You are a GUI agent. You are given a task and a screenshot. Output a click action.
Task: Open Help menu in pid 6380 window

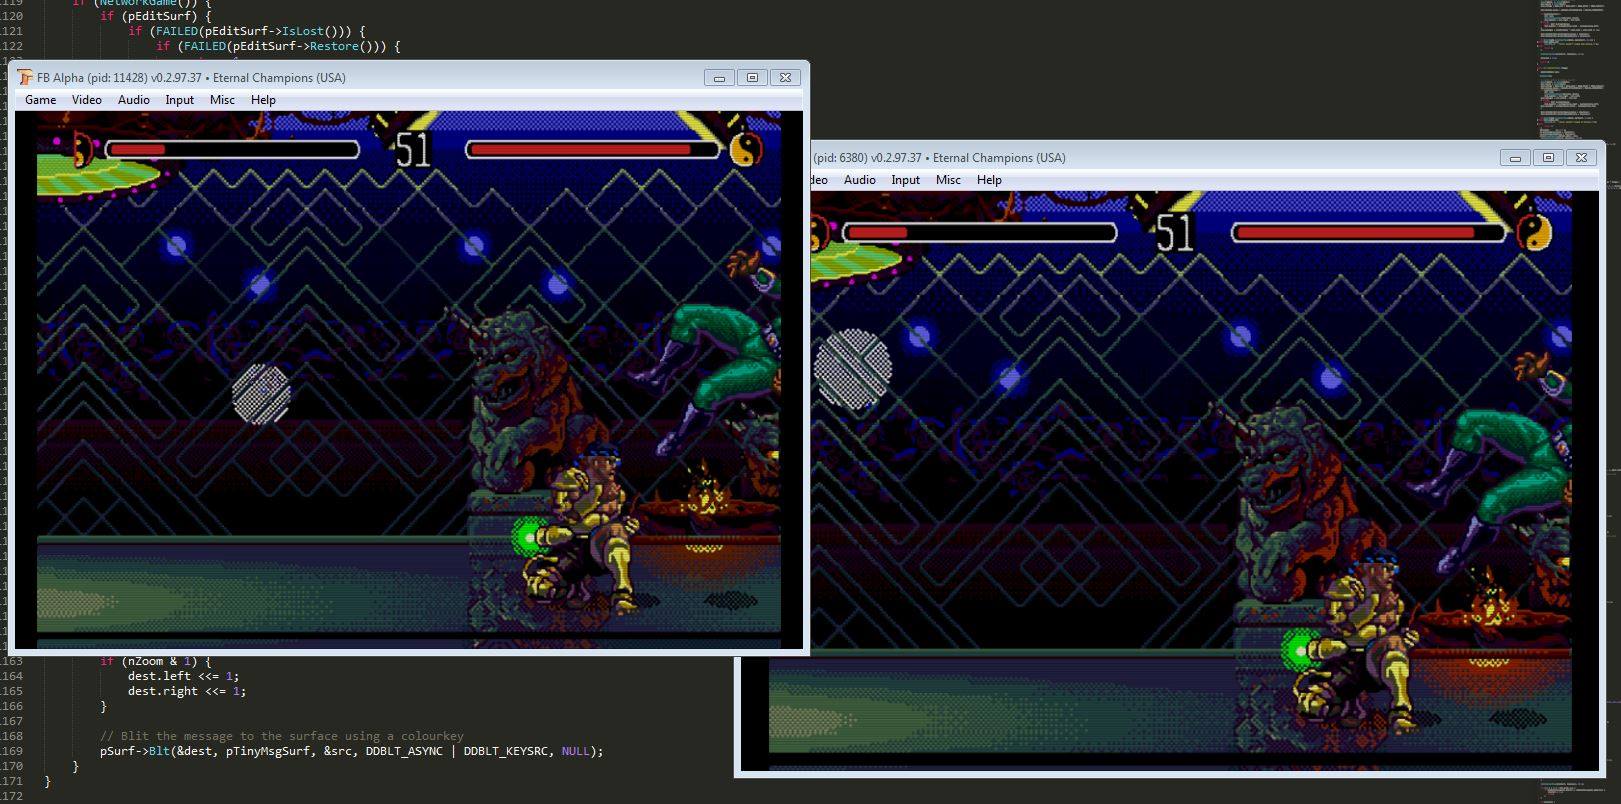tap(989, 180)
